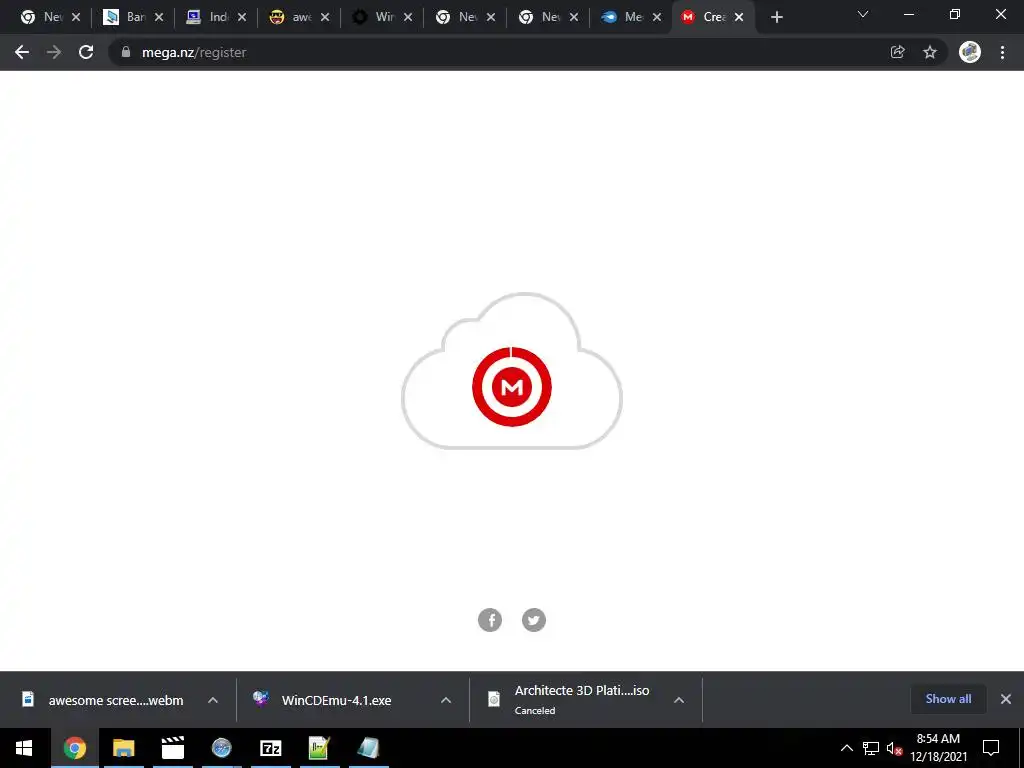The width and height of the screenshot is (1024, 768).
Task: Close the Bar tab
Action: [159, 18]
